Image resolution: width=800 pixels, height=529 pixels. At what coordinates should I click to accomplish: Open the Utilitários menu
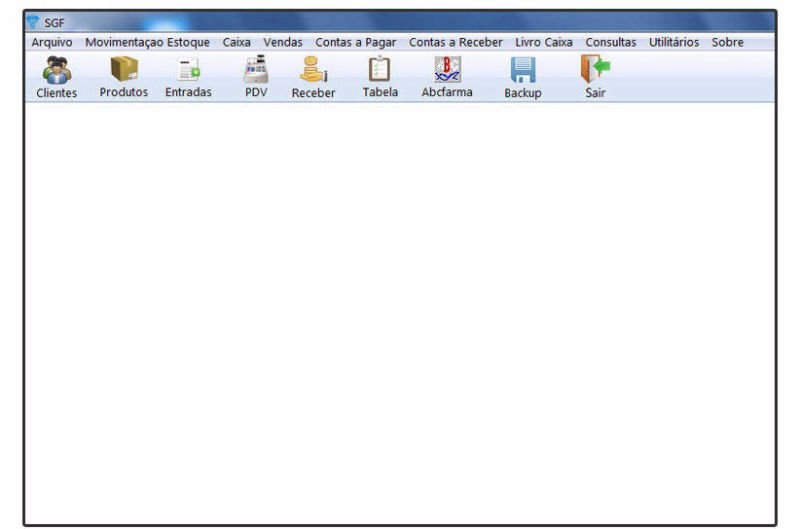pyautogui.click(x=673, y=43)
